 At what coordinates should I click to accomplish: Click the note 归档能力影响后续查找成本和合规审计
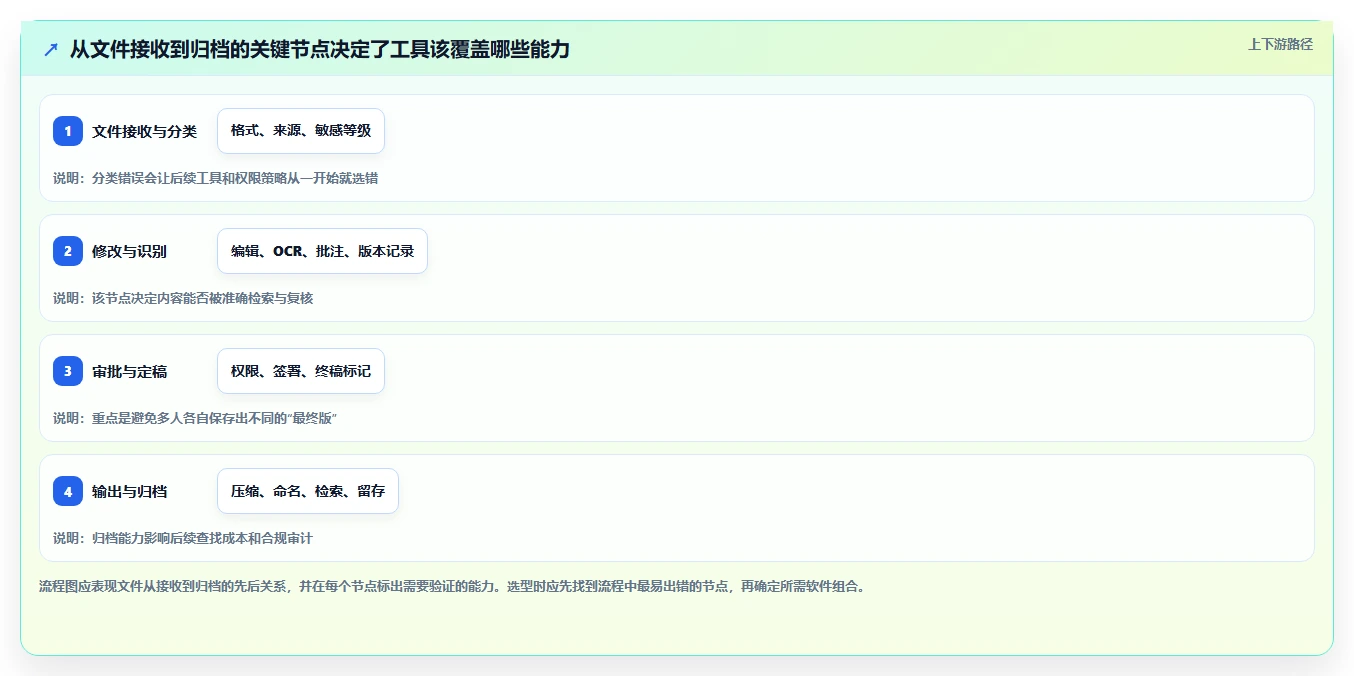pyautogui.click(x=183, y=538)
